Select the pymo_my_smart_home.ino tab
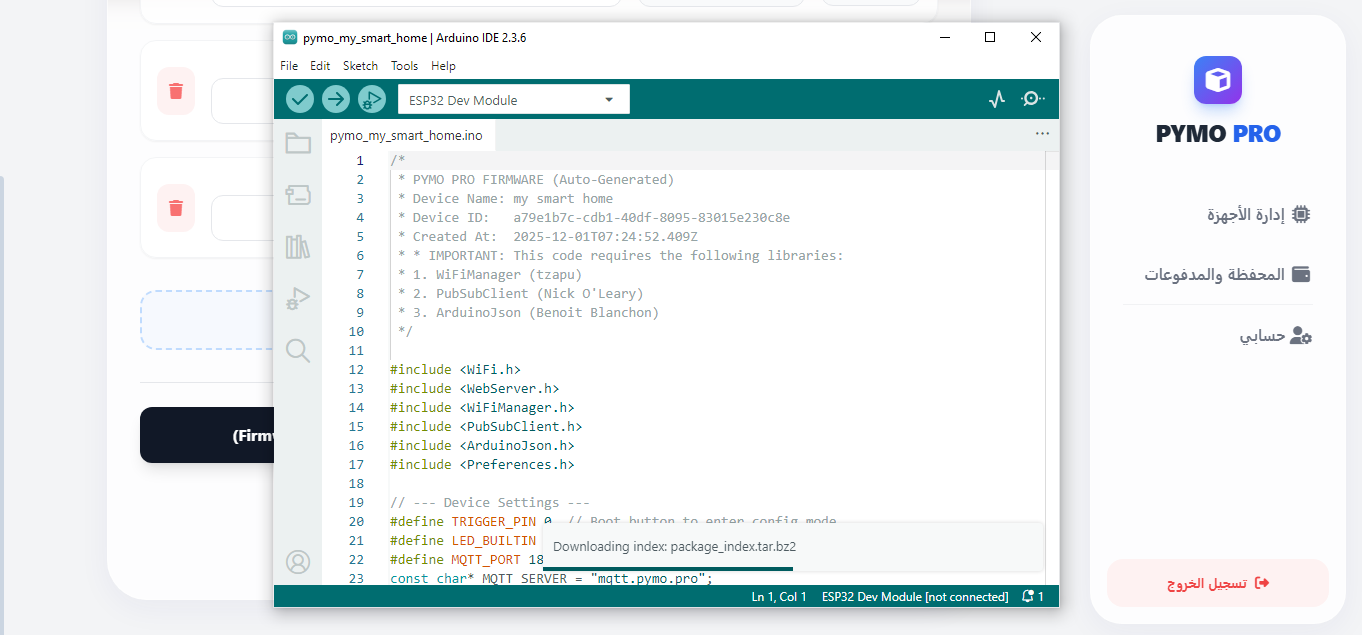Viewport: 1362px width, 635px height. point(406,135)
